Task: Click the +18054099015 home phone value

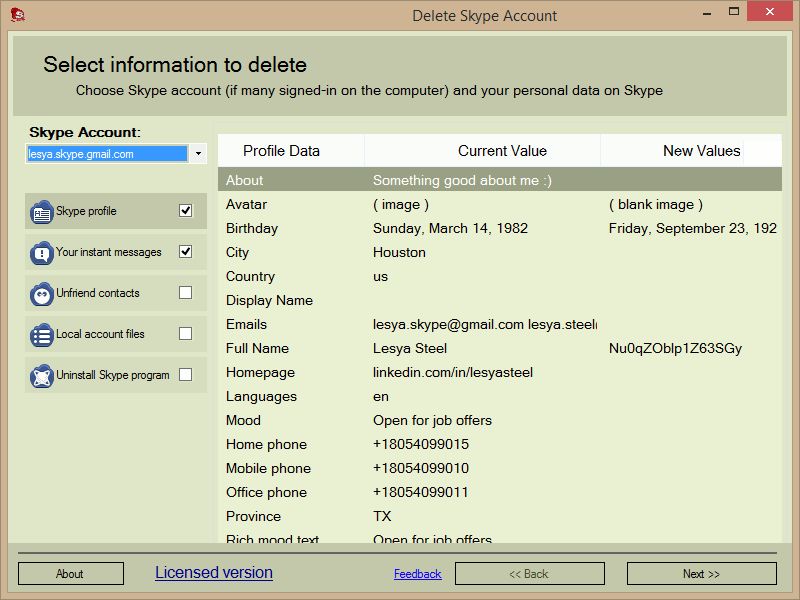Action: click(x=421, y=444)
